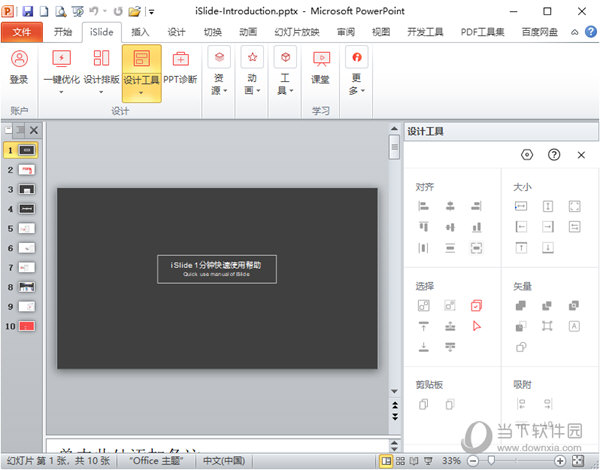Click the first shape union icon under 矢量
The image size is (600, 470).
coord(521,305)
